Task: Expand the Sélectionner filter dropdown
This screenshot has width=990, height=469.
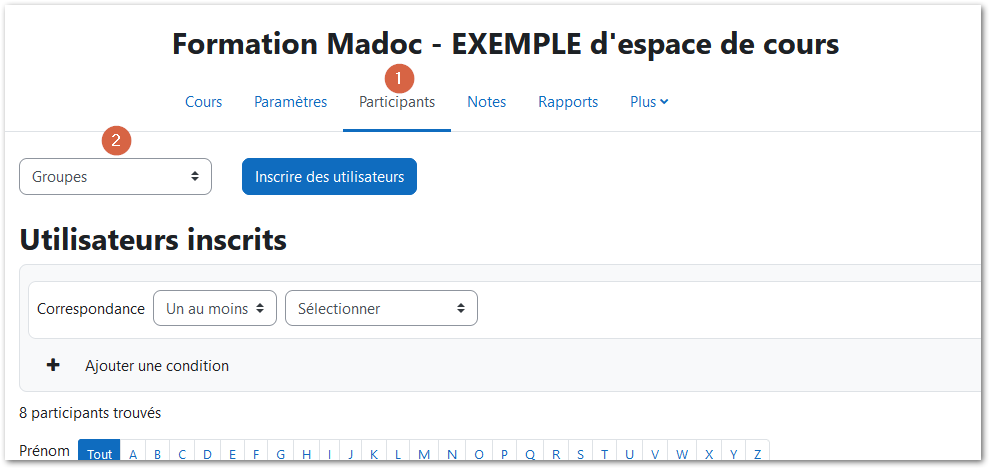Action: point(381,308)
